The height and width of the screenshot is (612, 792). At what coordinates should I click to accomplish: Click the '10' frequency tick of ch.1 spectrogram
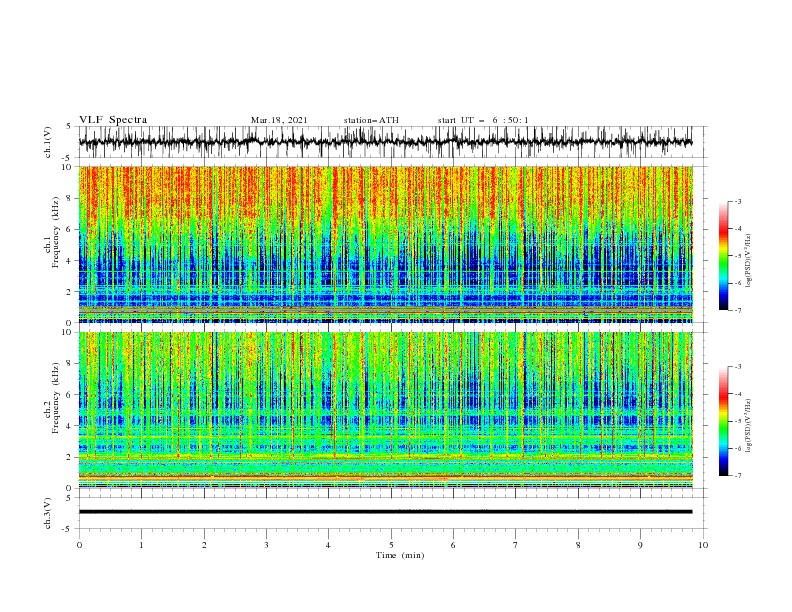pyautogui.click(x=67, y=167)
